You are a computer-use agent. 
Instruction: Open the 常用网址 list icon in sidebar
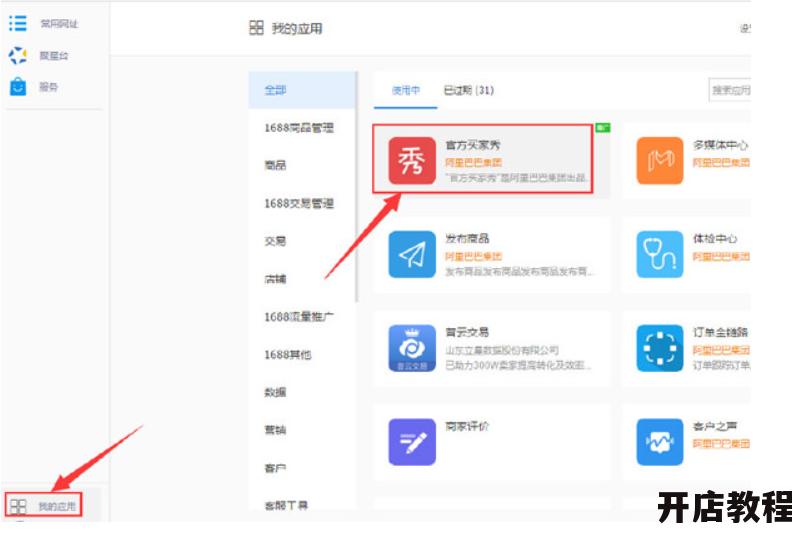click(18, 23)
